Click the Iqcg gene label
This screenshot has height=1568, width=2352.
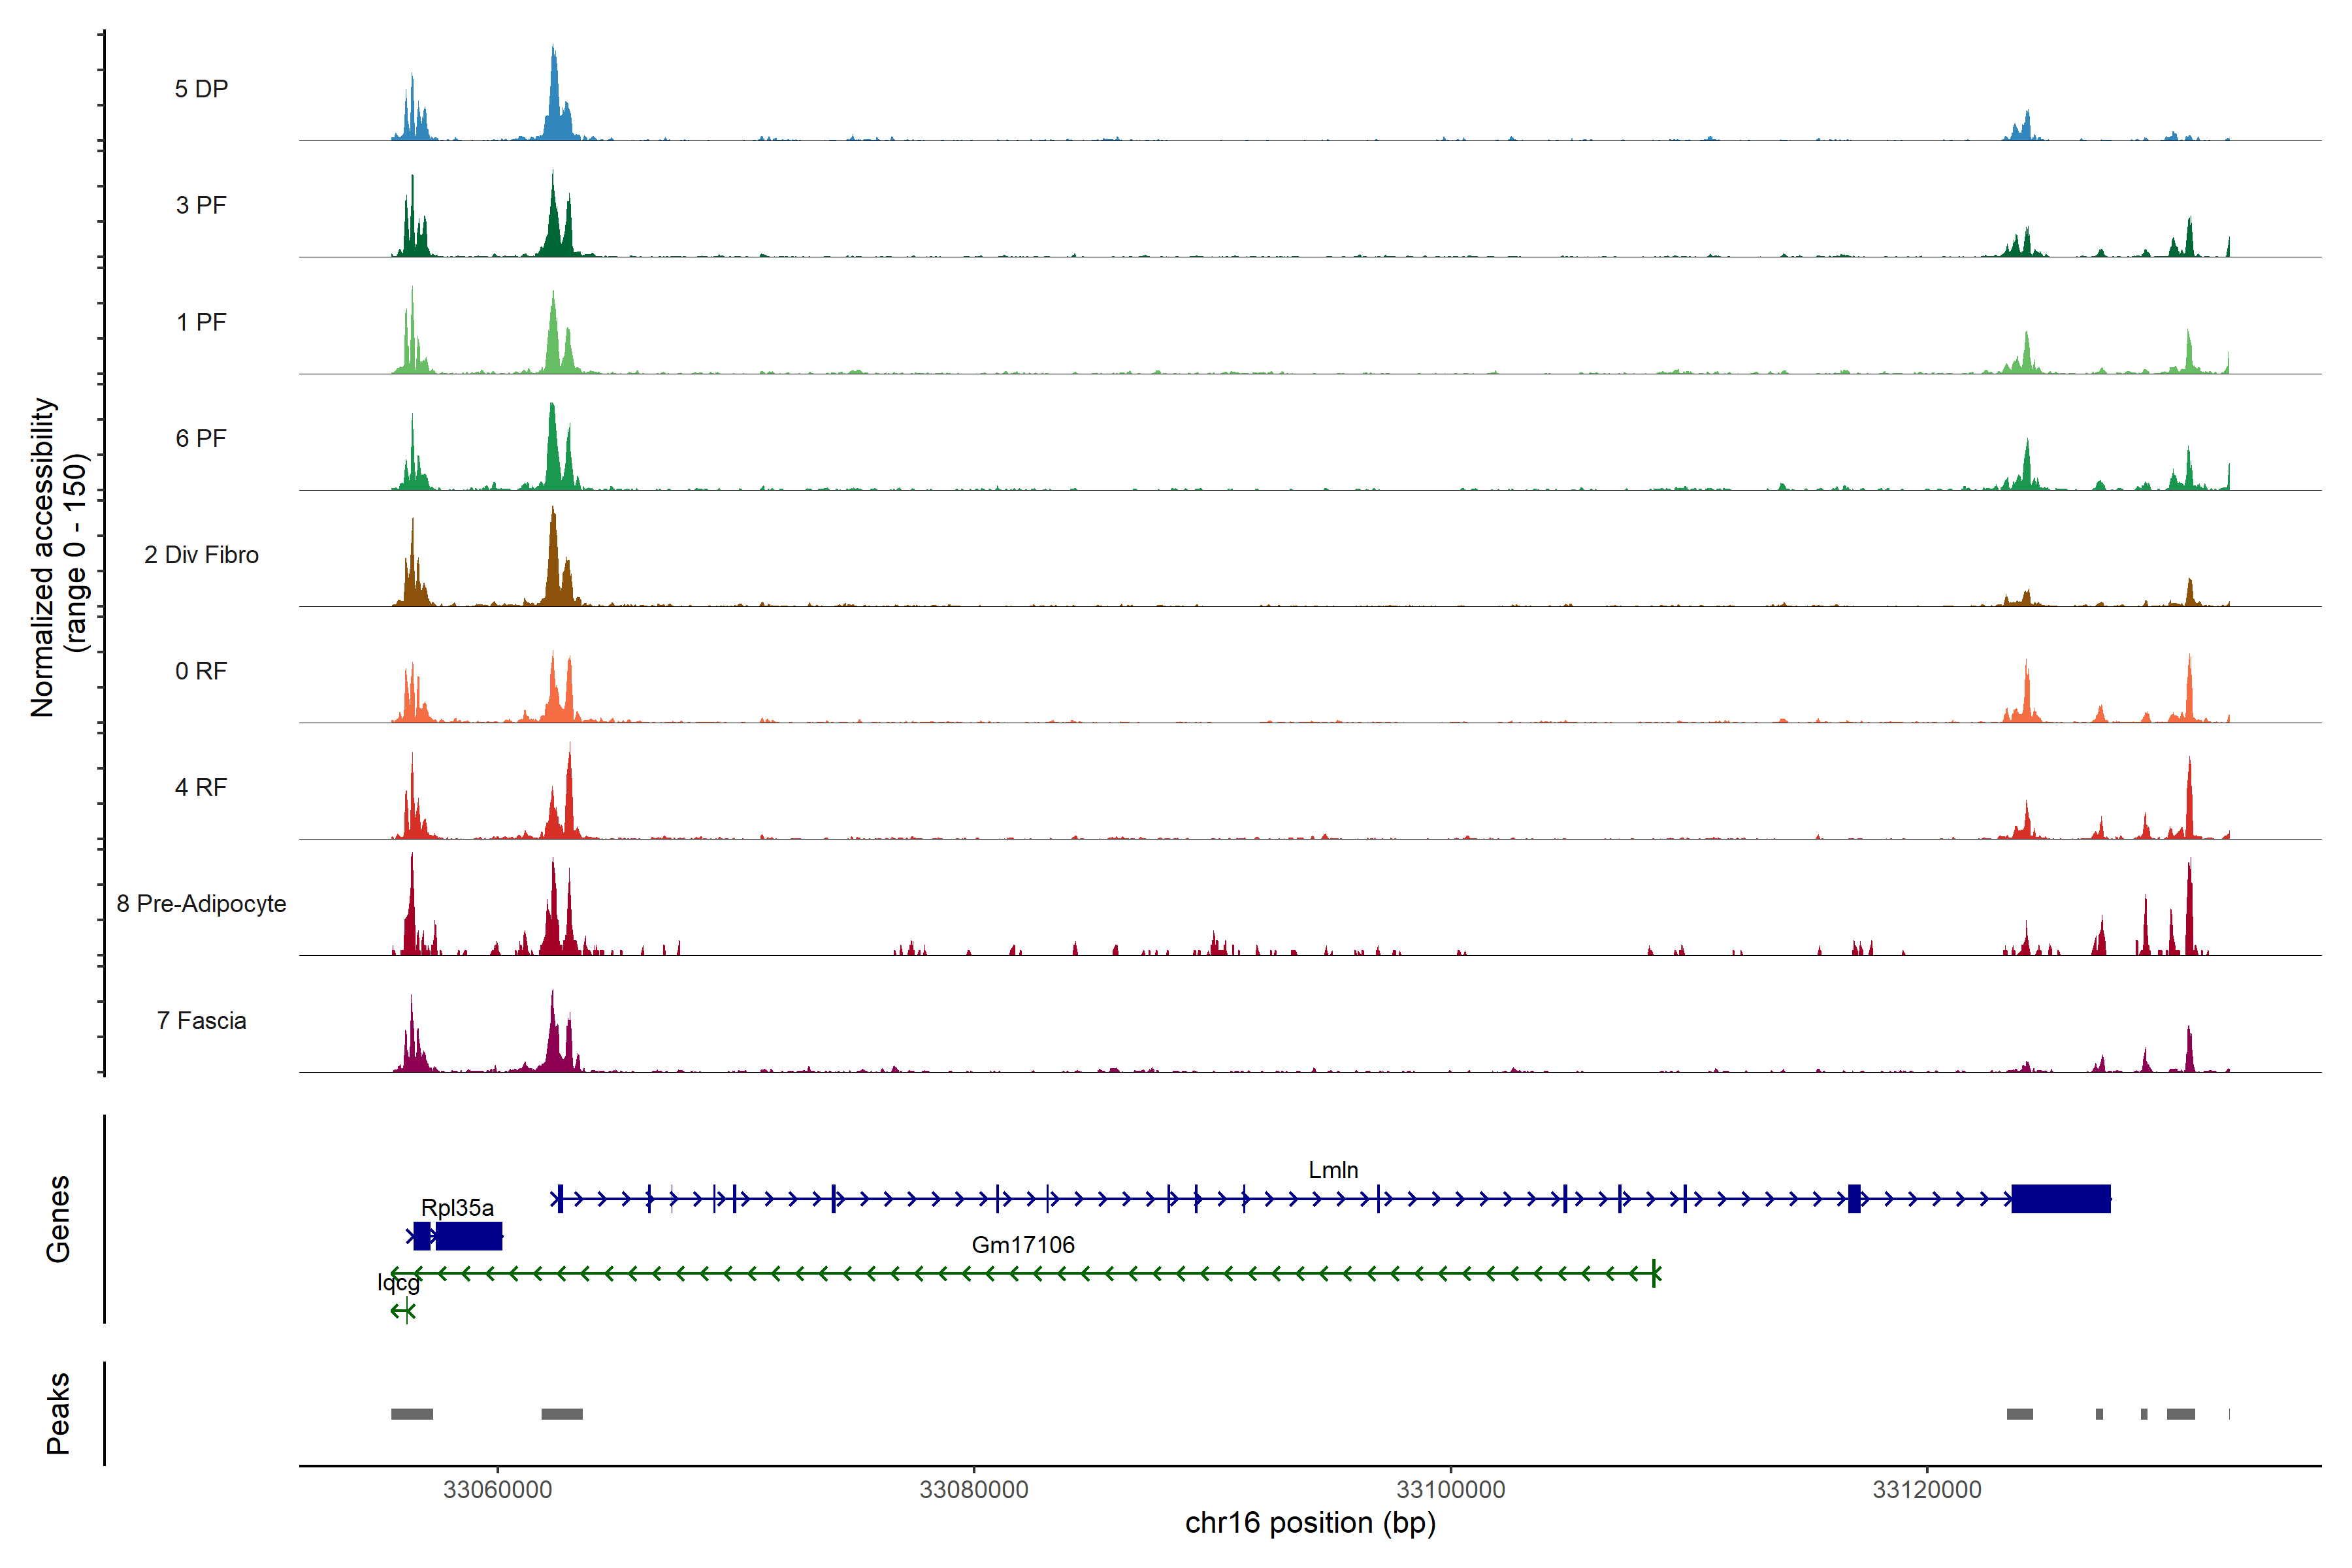click(398, 1283)
